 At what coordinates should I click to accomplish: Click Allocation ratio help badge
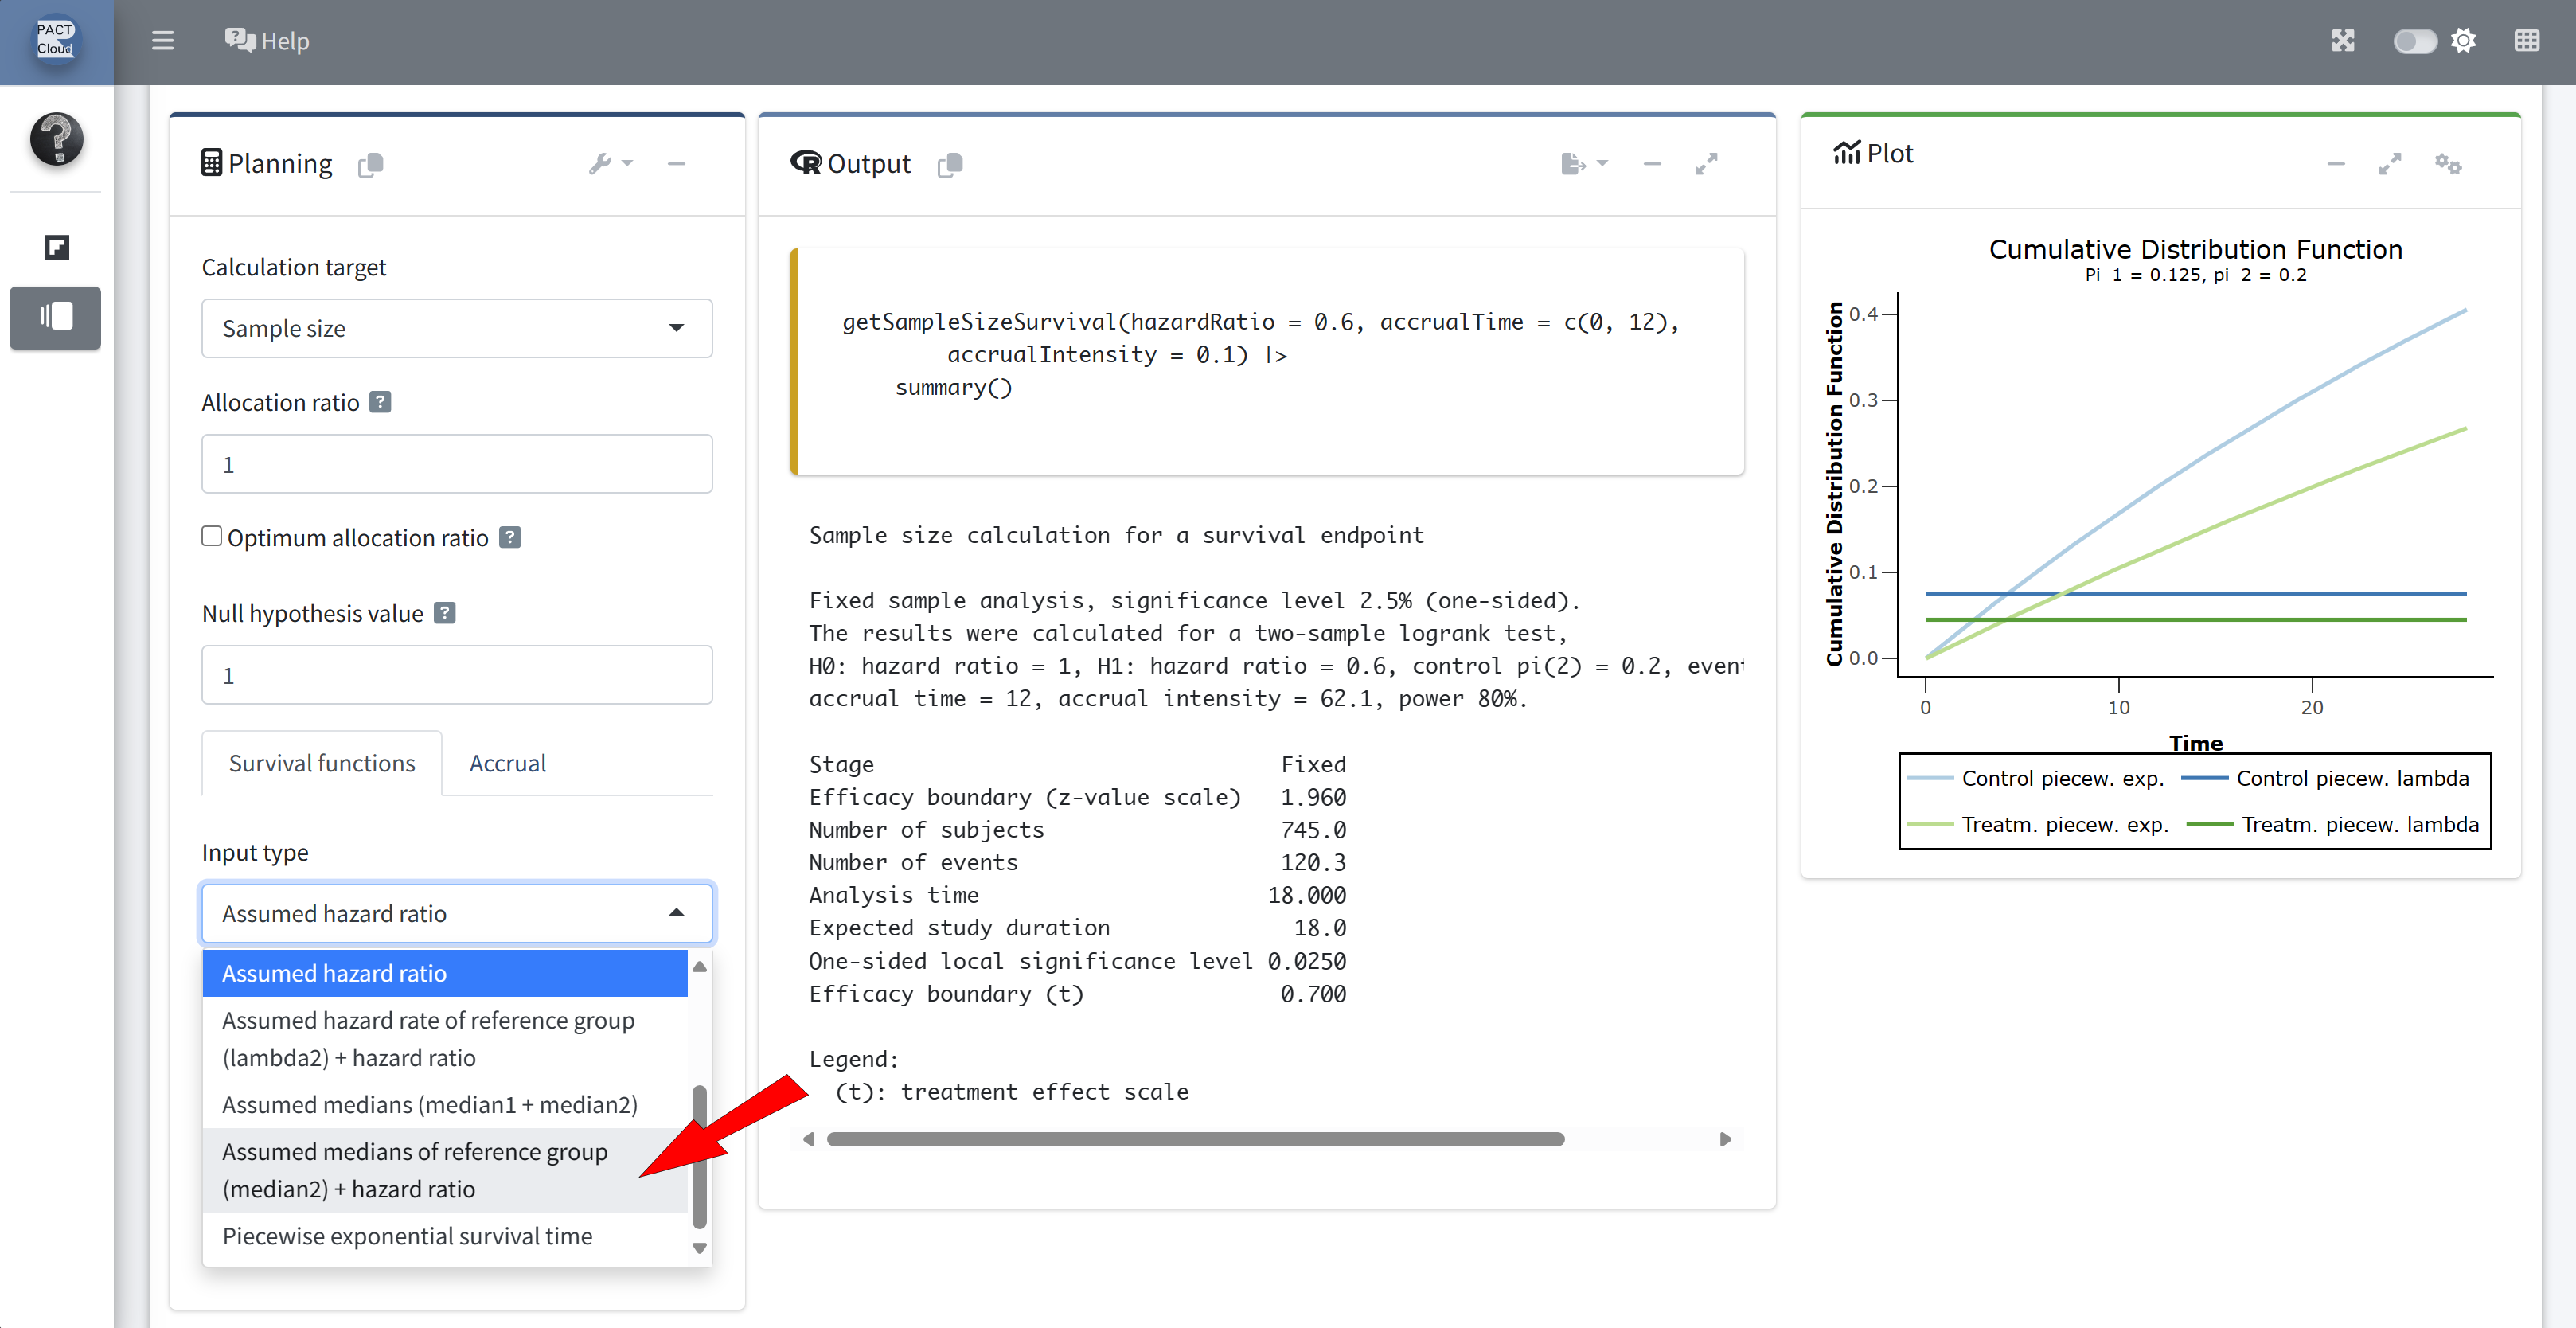(380, 402)
